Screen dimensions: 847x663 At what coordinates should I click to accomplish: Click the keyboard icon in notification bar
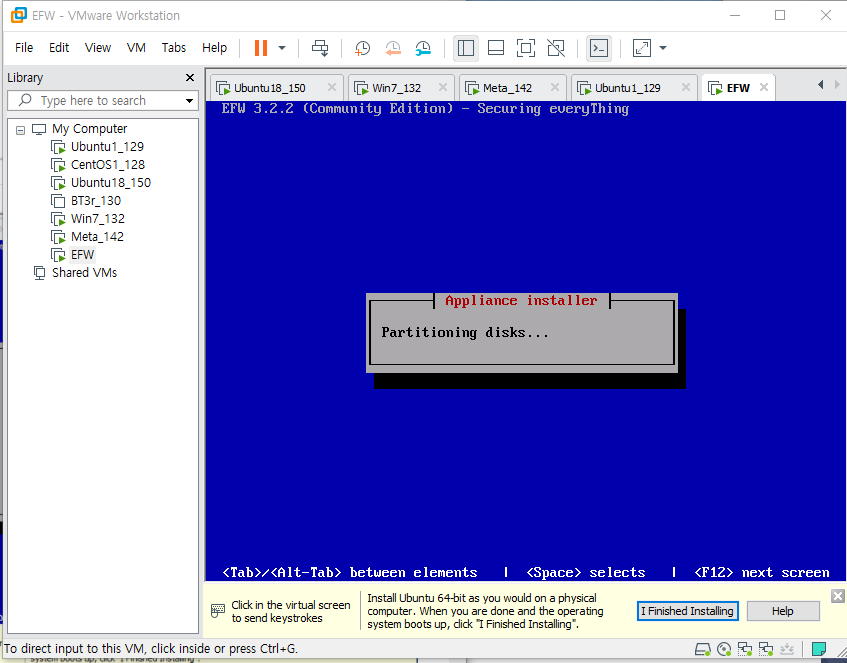point(218,611)
